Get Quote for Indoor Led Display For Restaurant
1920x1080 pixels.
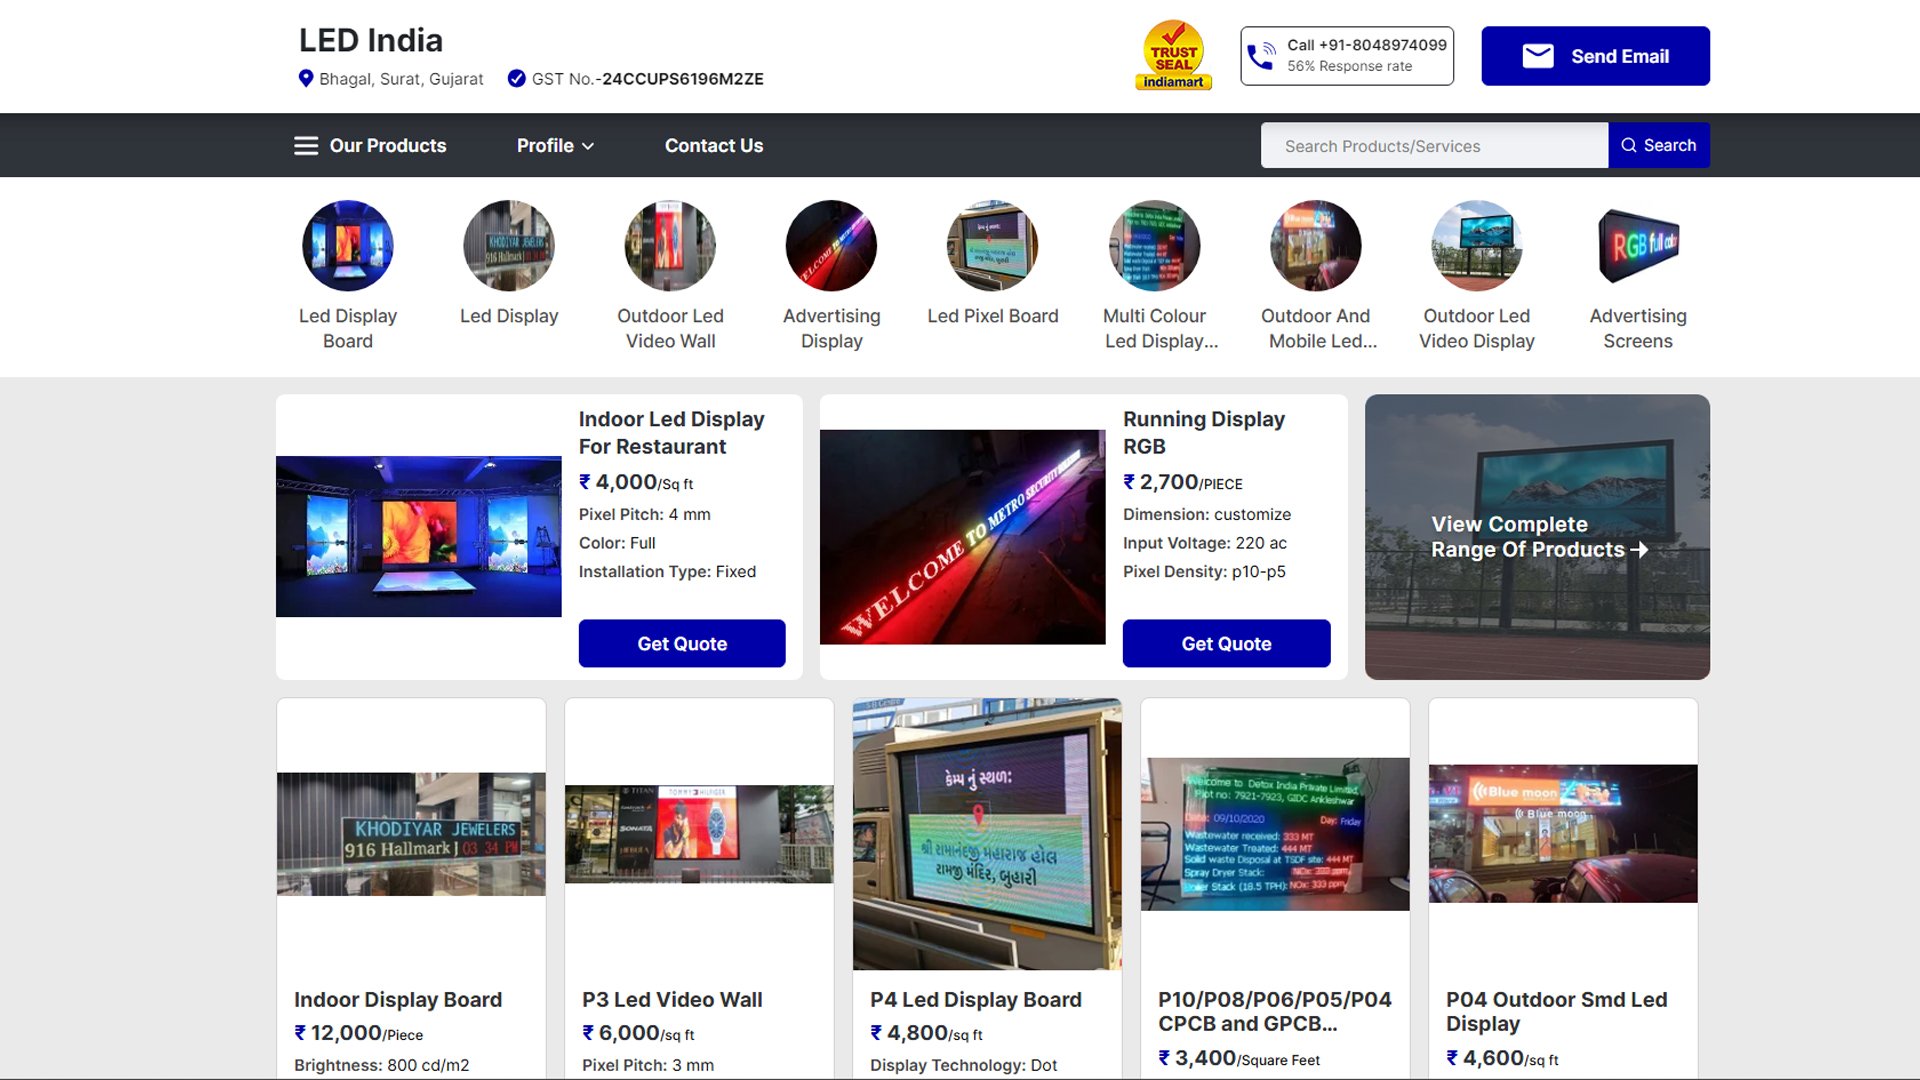(x=682, y=644)
